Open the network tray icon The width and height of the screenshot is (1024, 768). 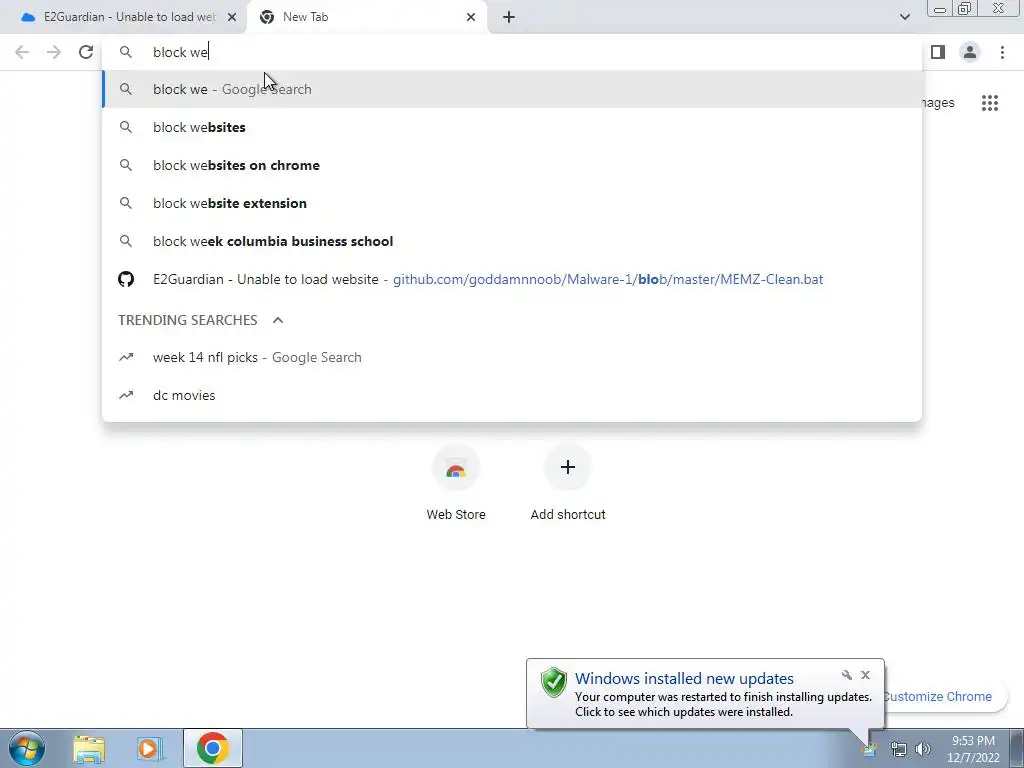coord(899,750)
